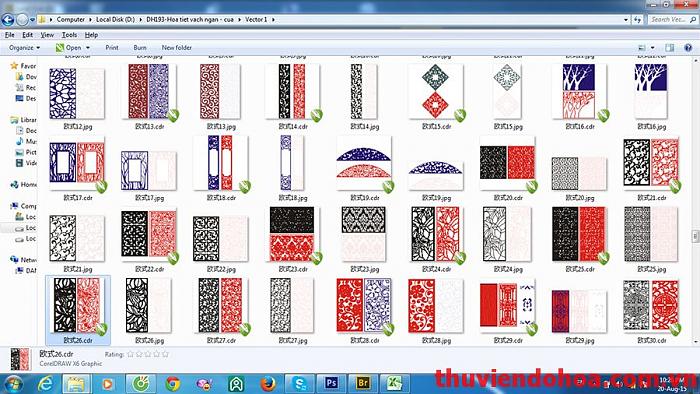Click file name 欧式13.cdr
700x394 pixels.
tap(150, 126)
